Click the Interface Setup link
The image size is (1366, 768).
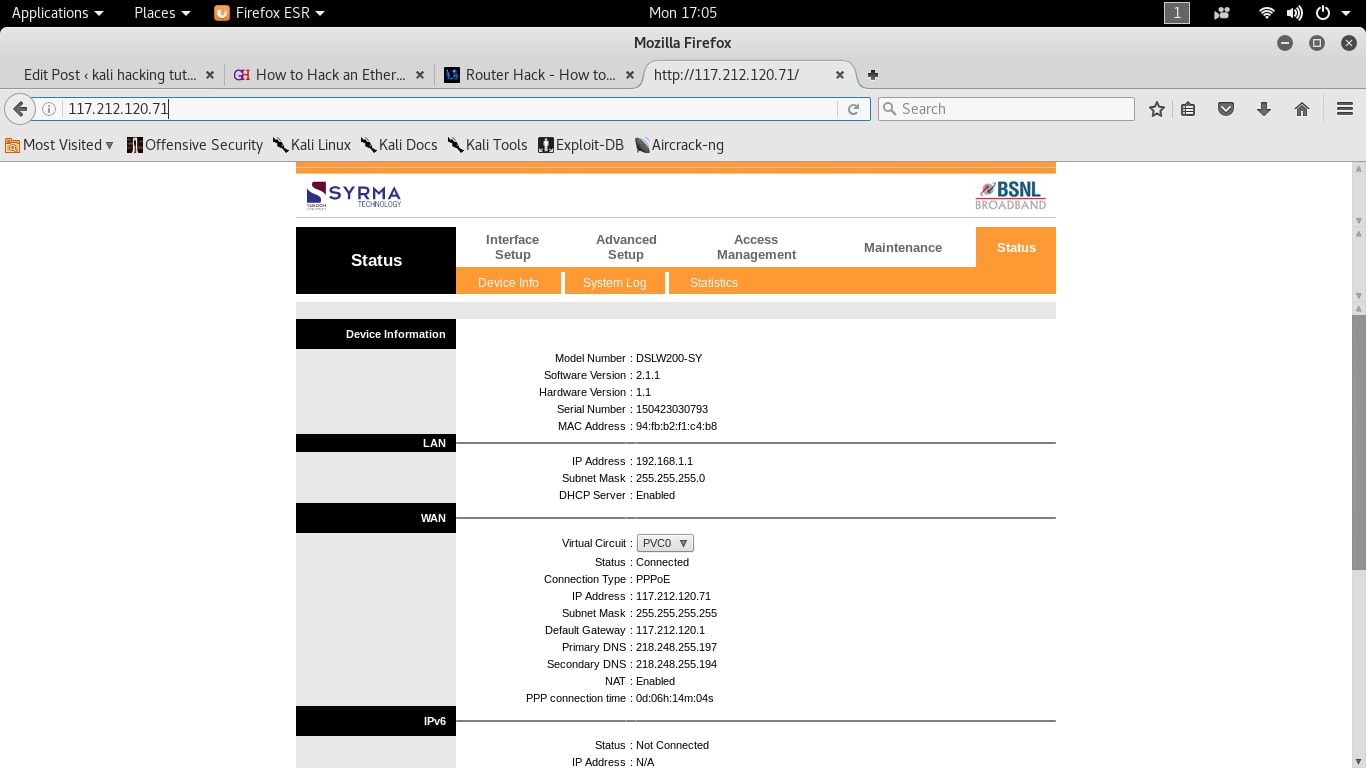tap(512, 247)
